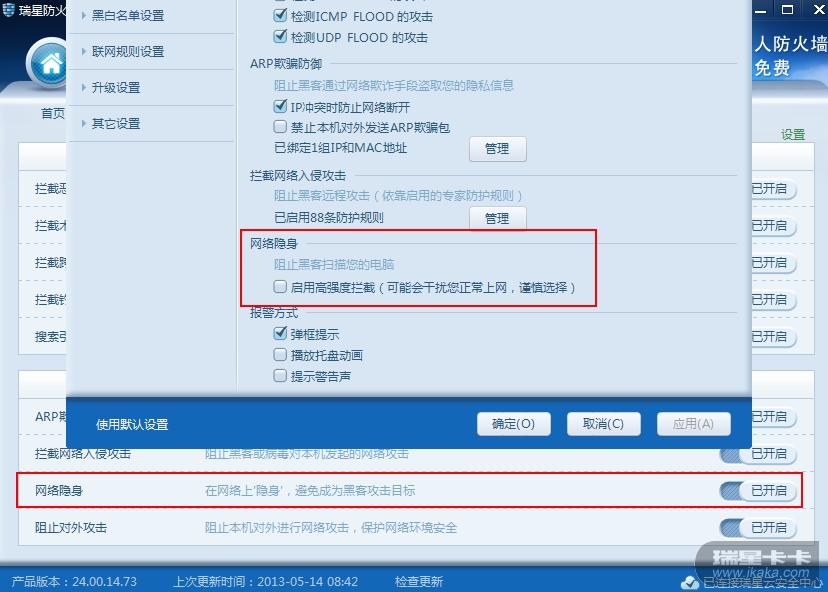Check 播放托盘动画 option
Viewport: 828px width, 592px height.
pyautogui.click(x=280, y=355)
